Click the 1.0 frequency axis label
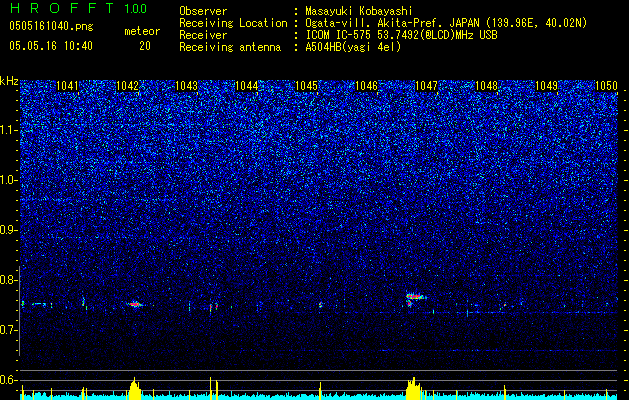This screenshot has height=400, width=629. [9, 180]
